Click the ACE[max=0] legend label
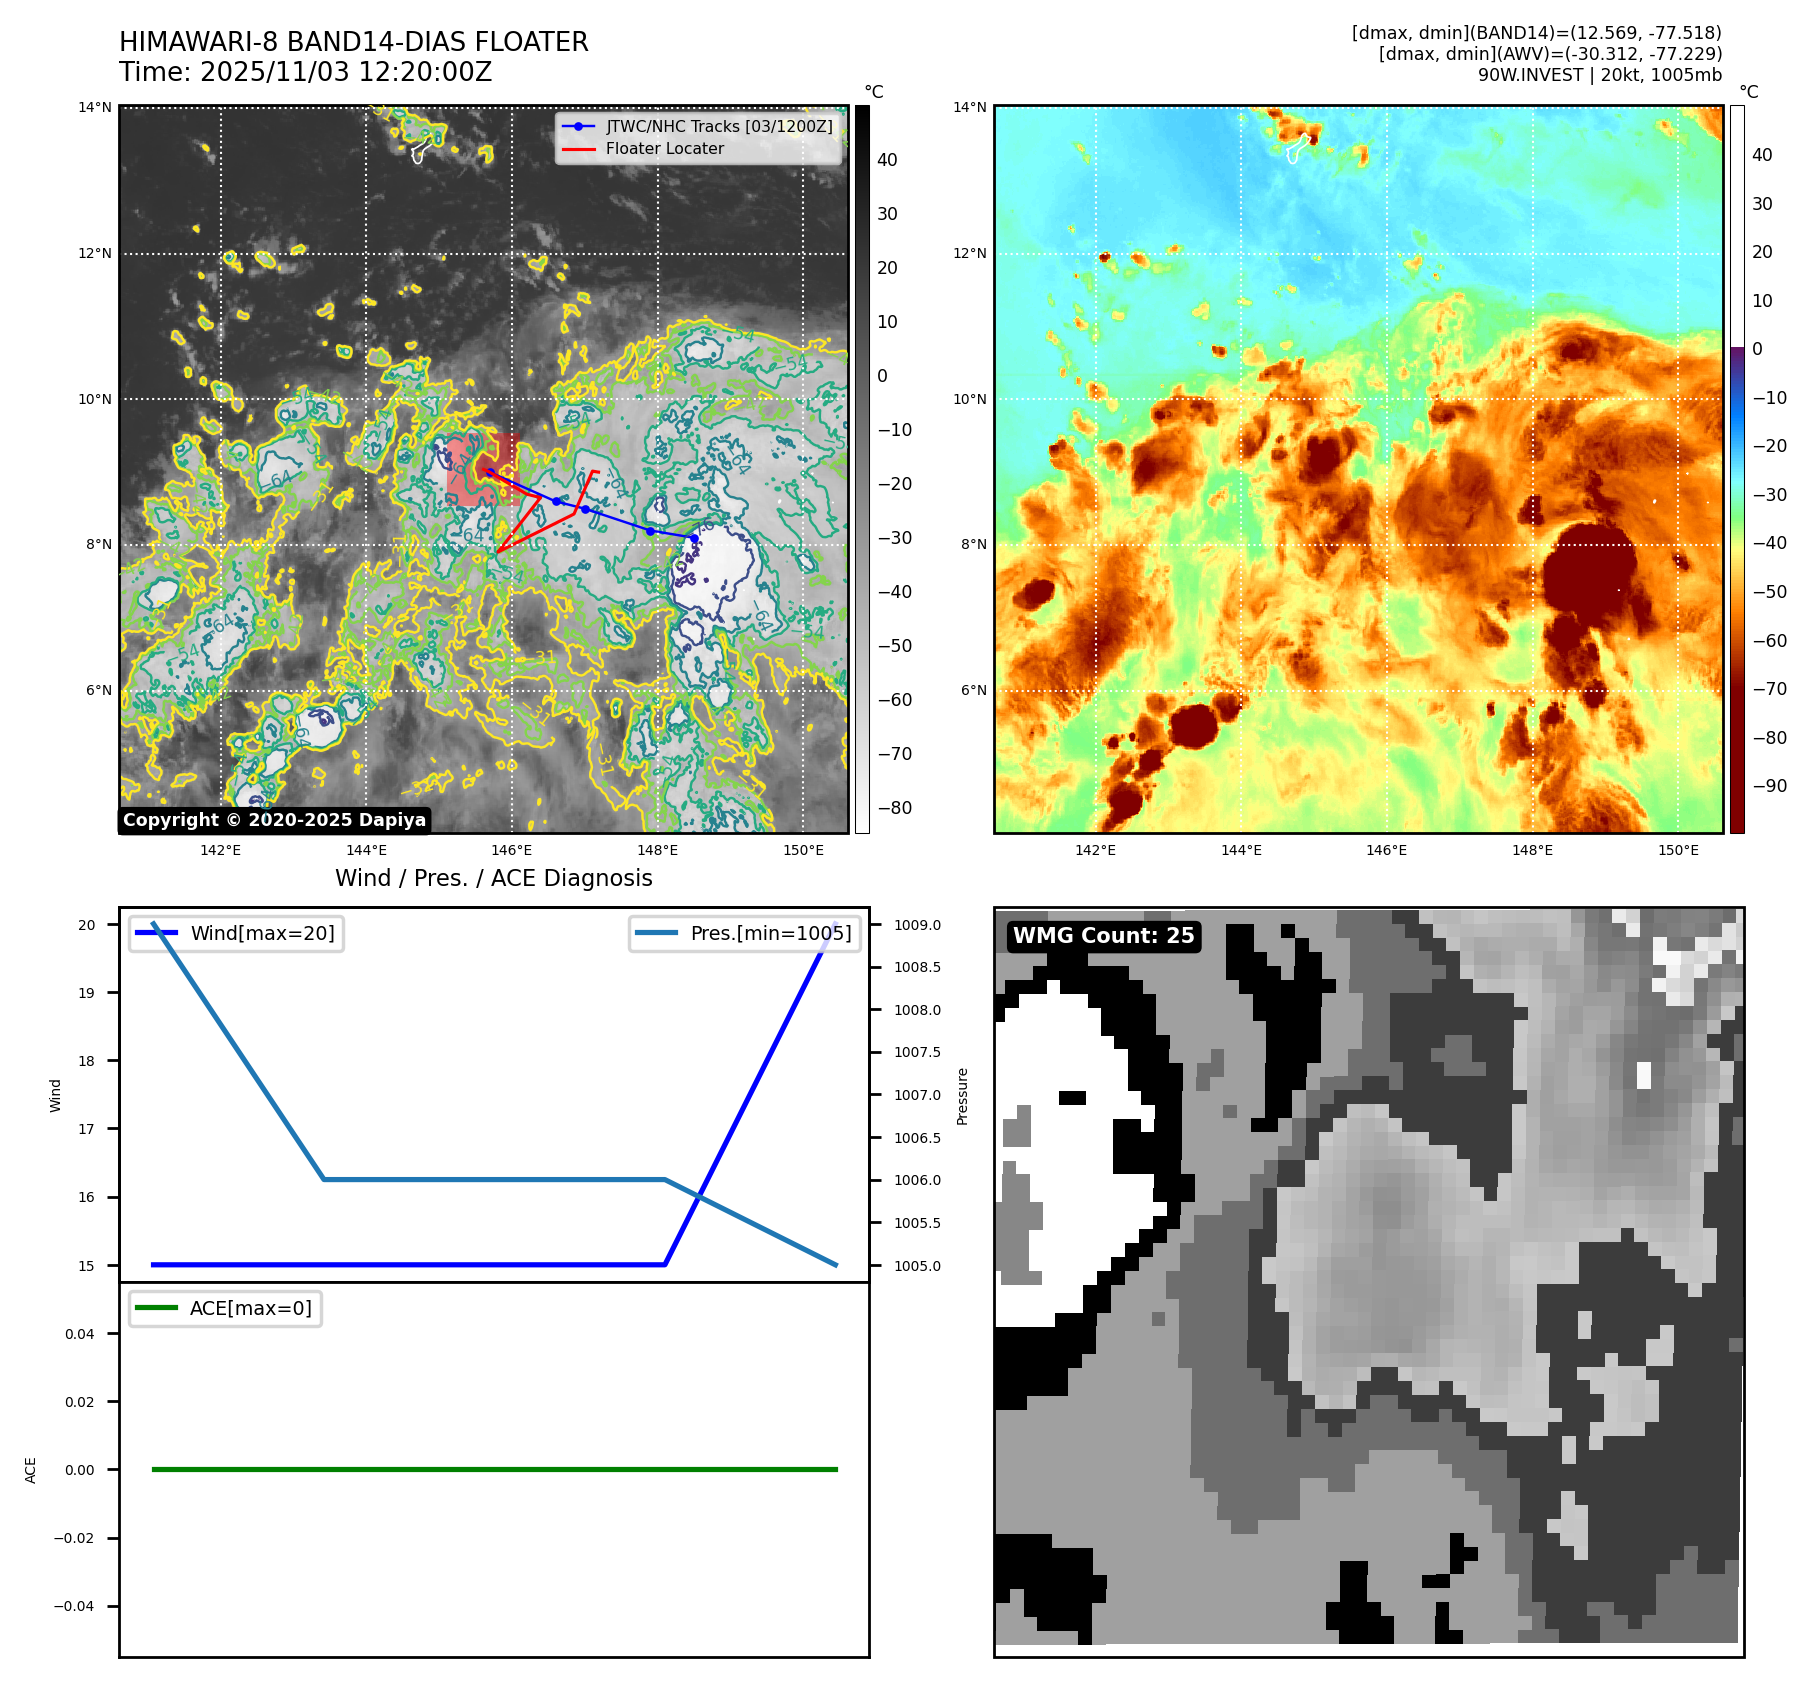Image resolution: width=1813 pixels, height=1694 pixels. coord(250,1308)
